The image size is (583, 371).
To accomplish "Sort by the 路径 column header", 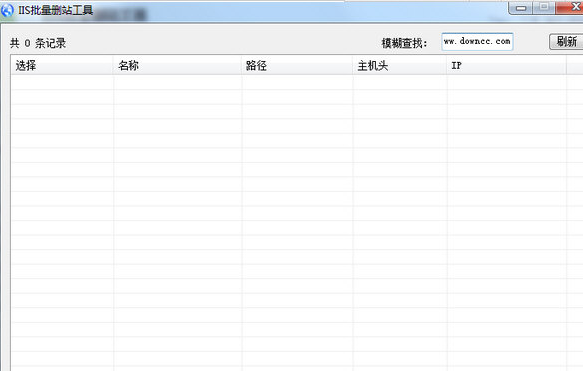I will (x=297, y=65).
